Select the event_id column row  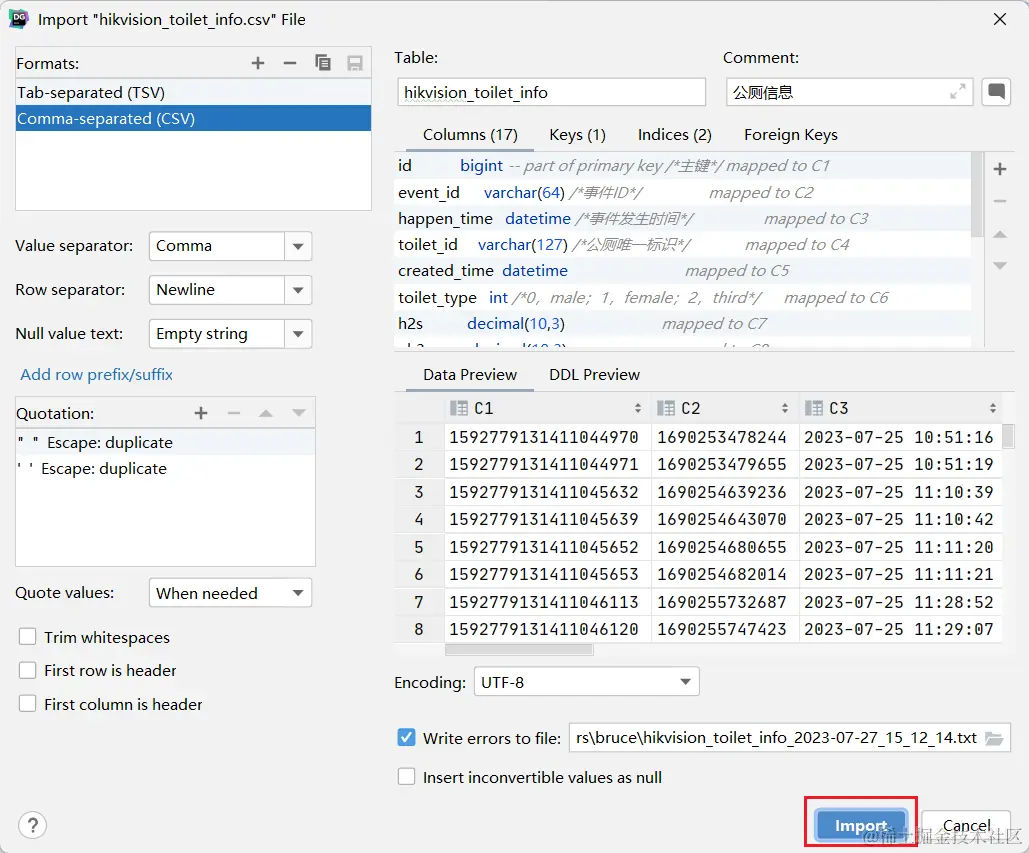tap(682, 192)
